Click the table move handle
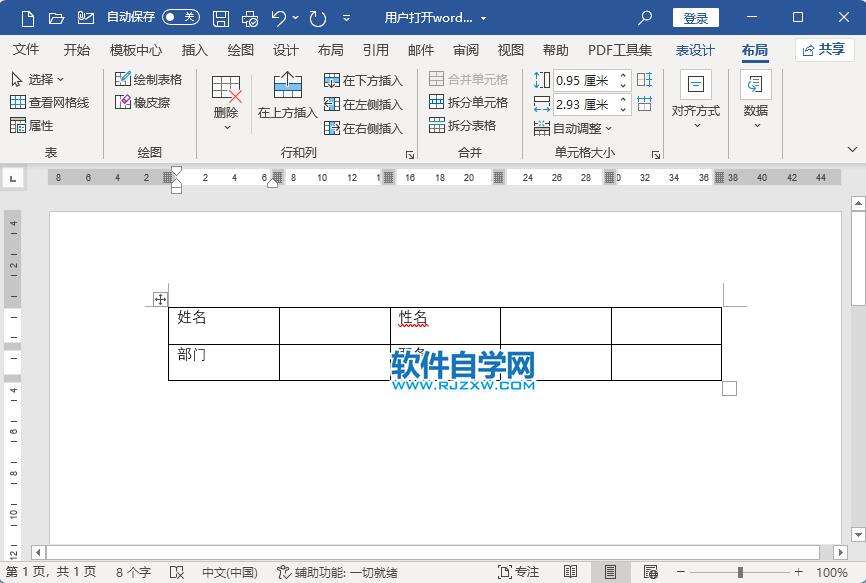 pyautogui.click(x=160, y=299)
